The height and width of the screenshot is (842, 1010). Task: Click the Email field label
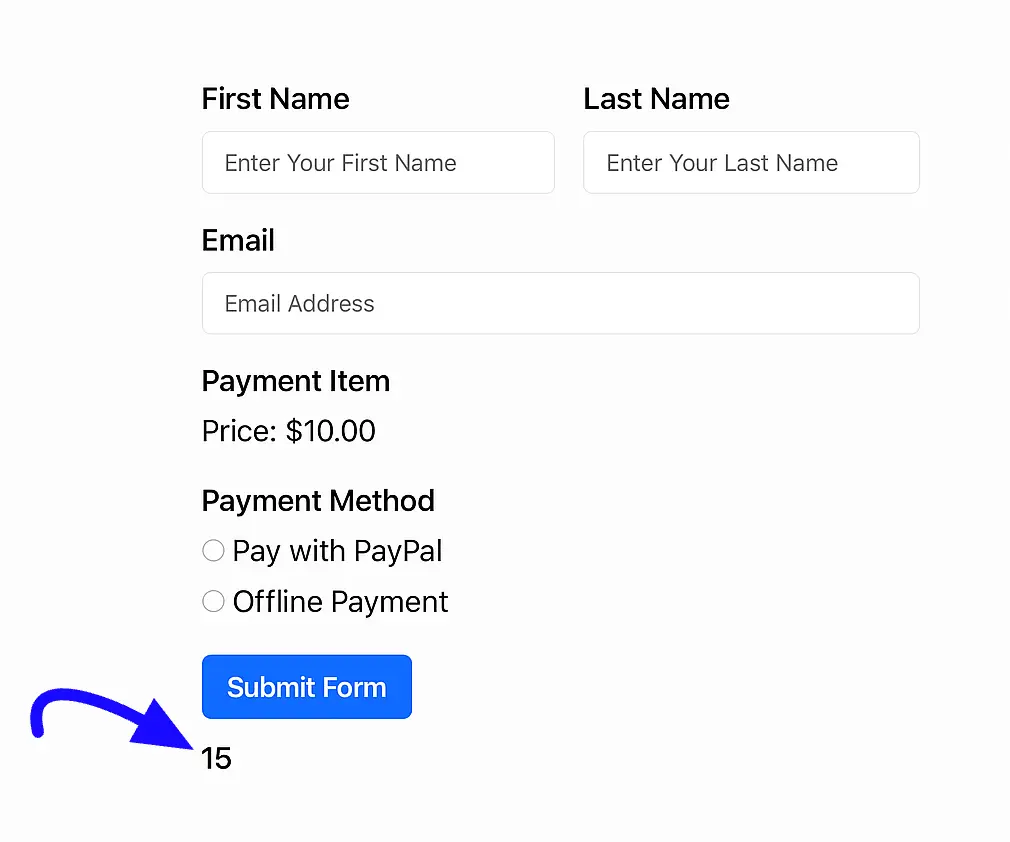point(238,240)
